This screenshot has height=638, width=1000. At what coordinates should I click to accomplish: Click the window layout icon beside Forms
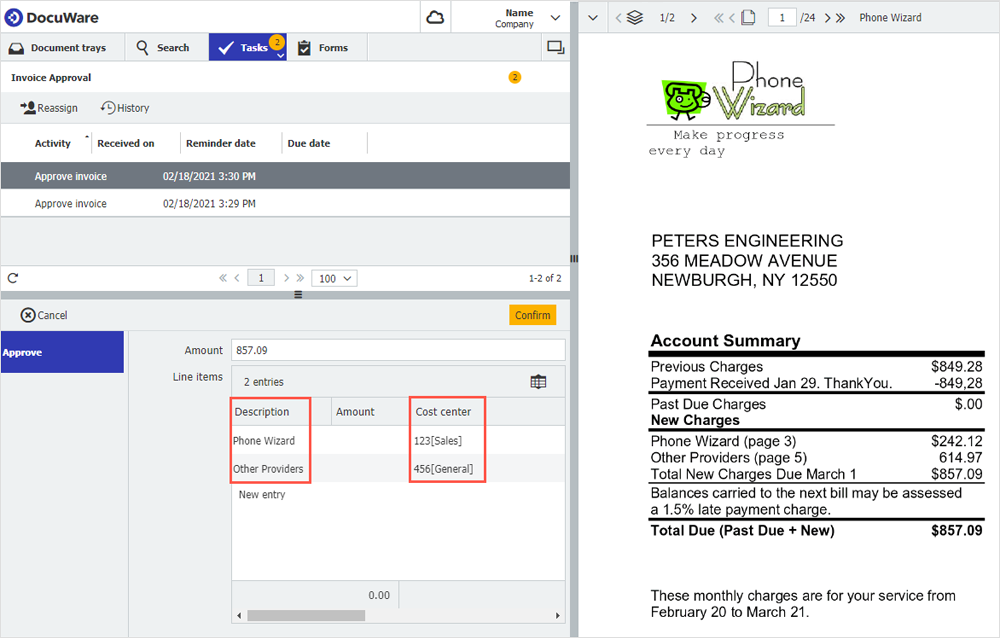click(x=554, y=47)
